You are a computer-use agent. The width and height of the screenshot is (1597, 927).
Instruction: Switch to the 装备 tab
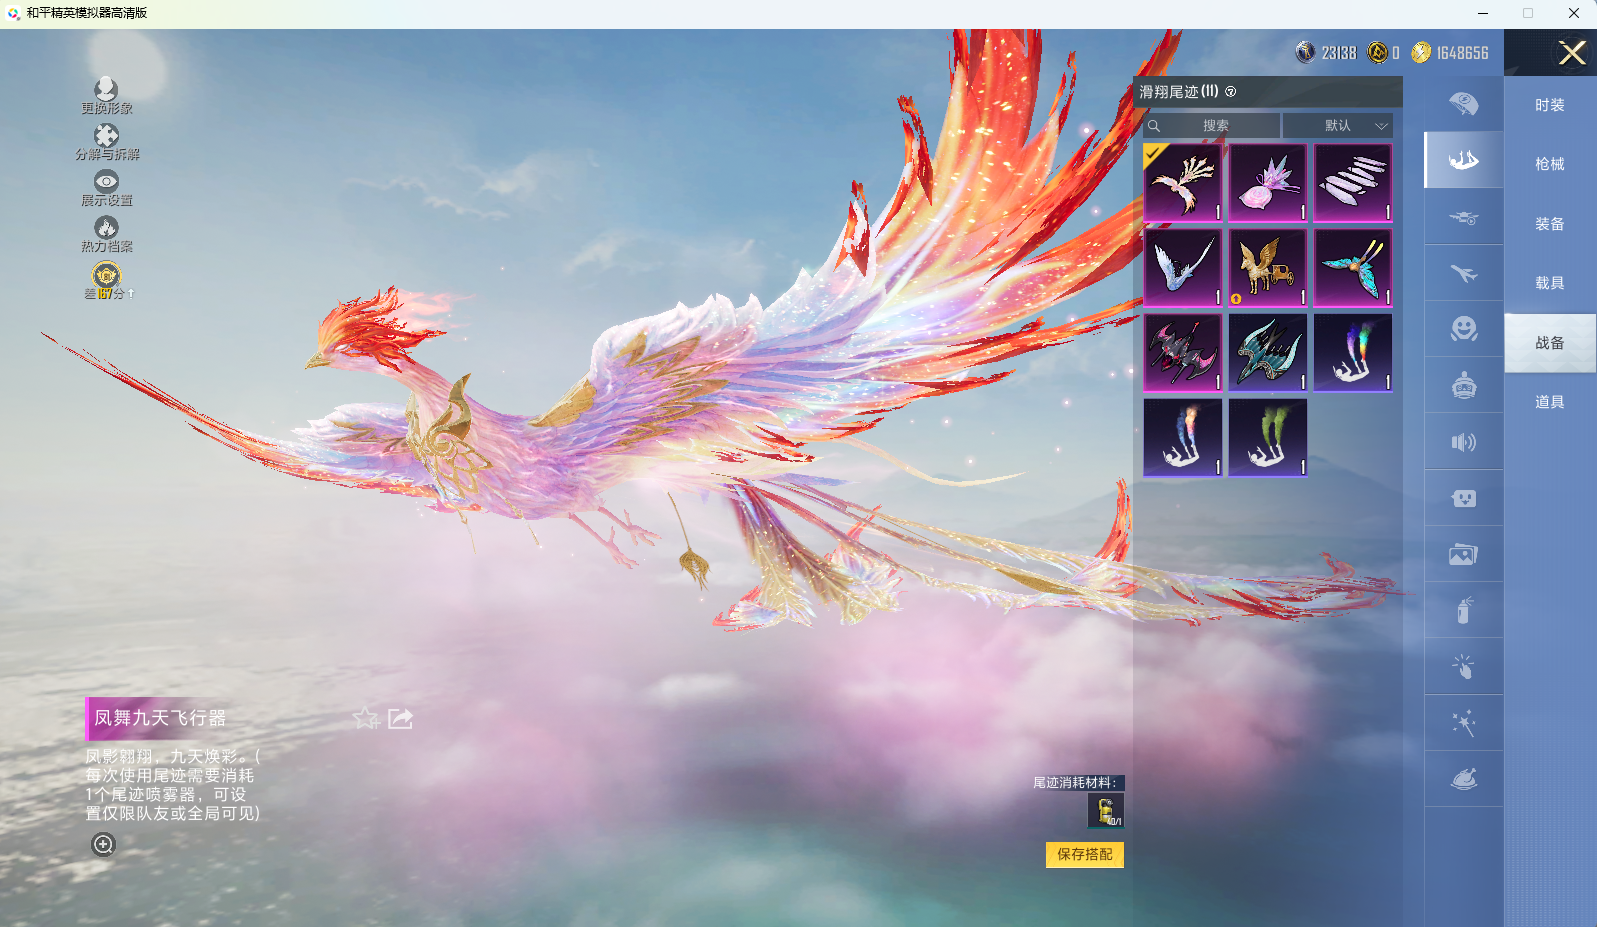(x=1550, y=224)
